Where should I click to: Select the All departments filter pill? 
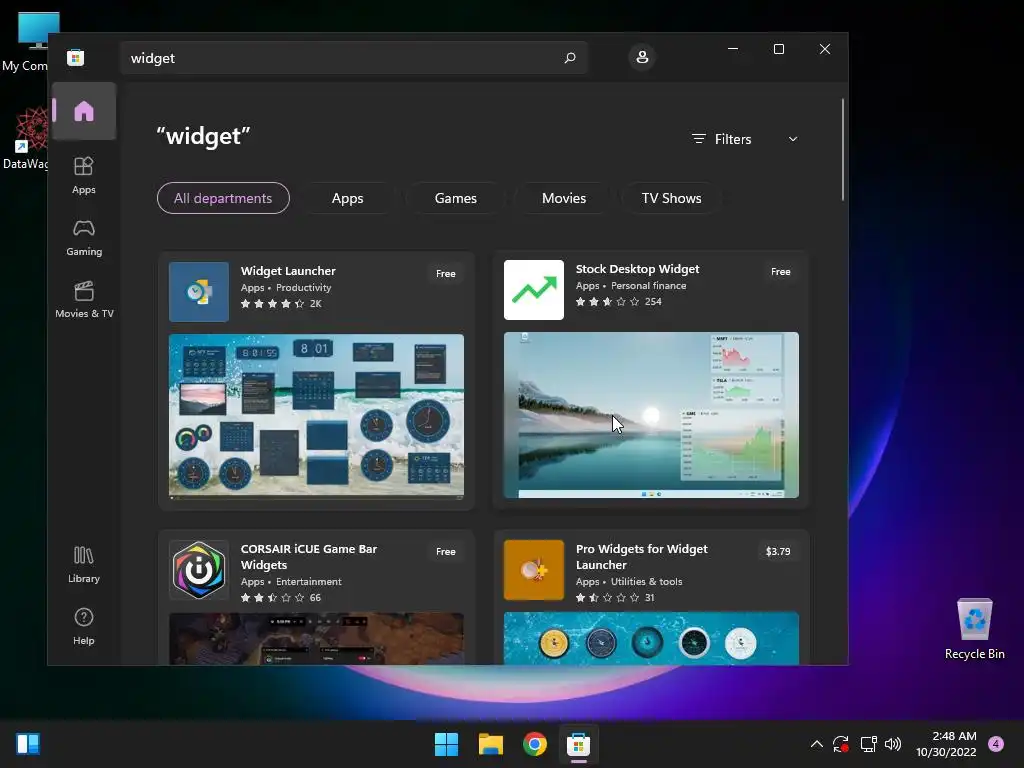point(223,198)
